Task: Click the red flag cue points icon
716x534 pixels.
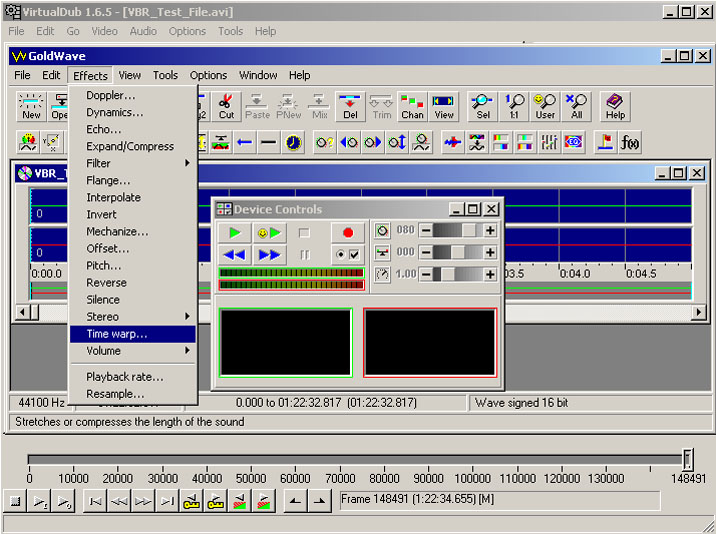Action: (x=605, y=143)
